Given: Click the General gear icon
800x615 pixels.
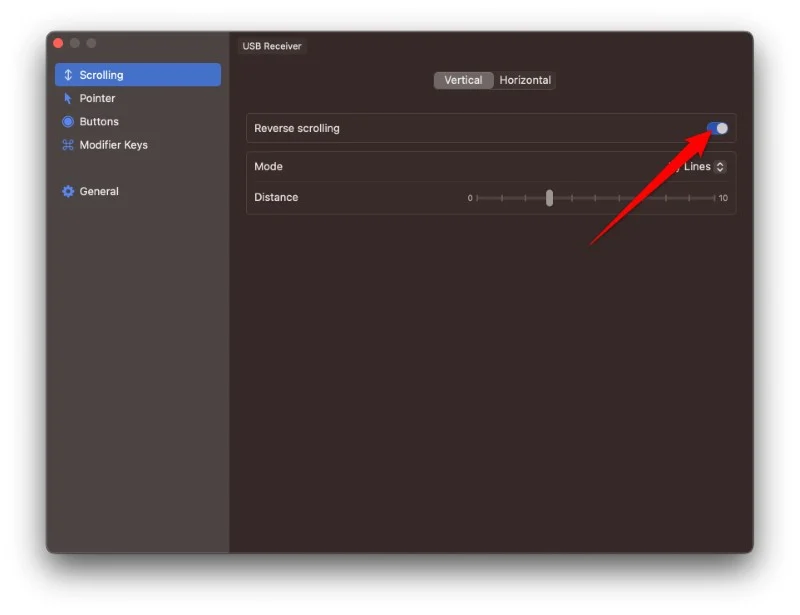Looking at the screenshot, I should [68, 191].
